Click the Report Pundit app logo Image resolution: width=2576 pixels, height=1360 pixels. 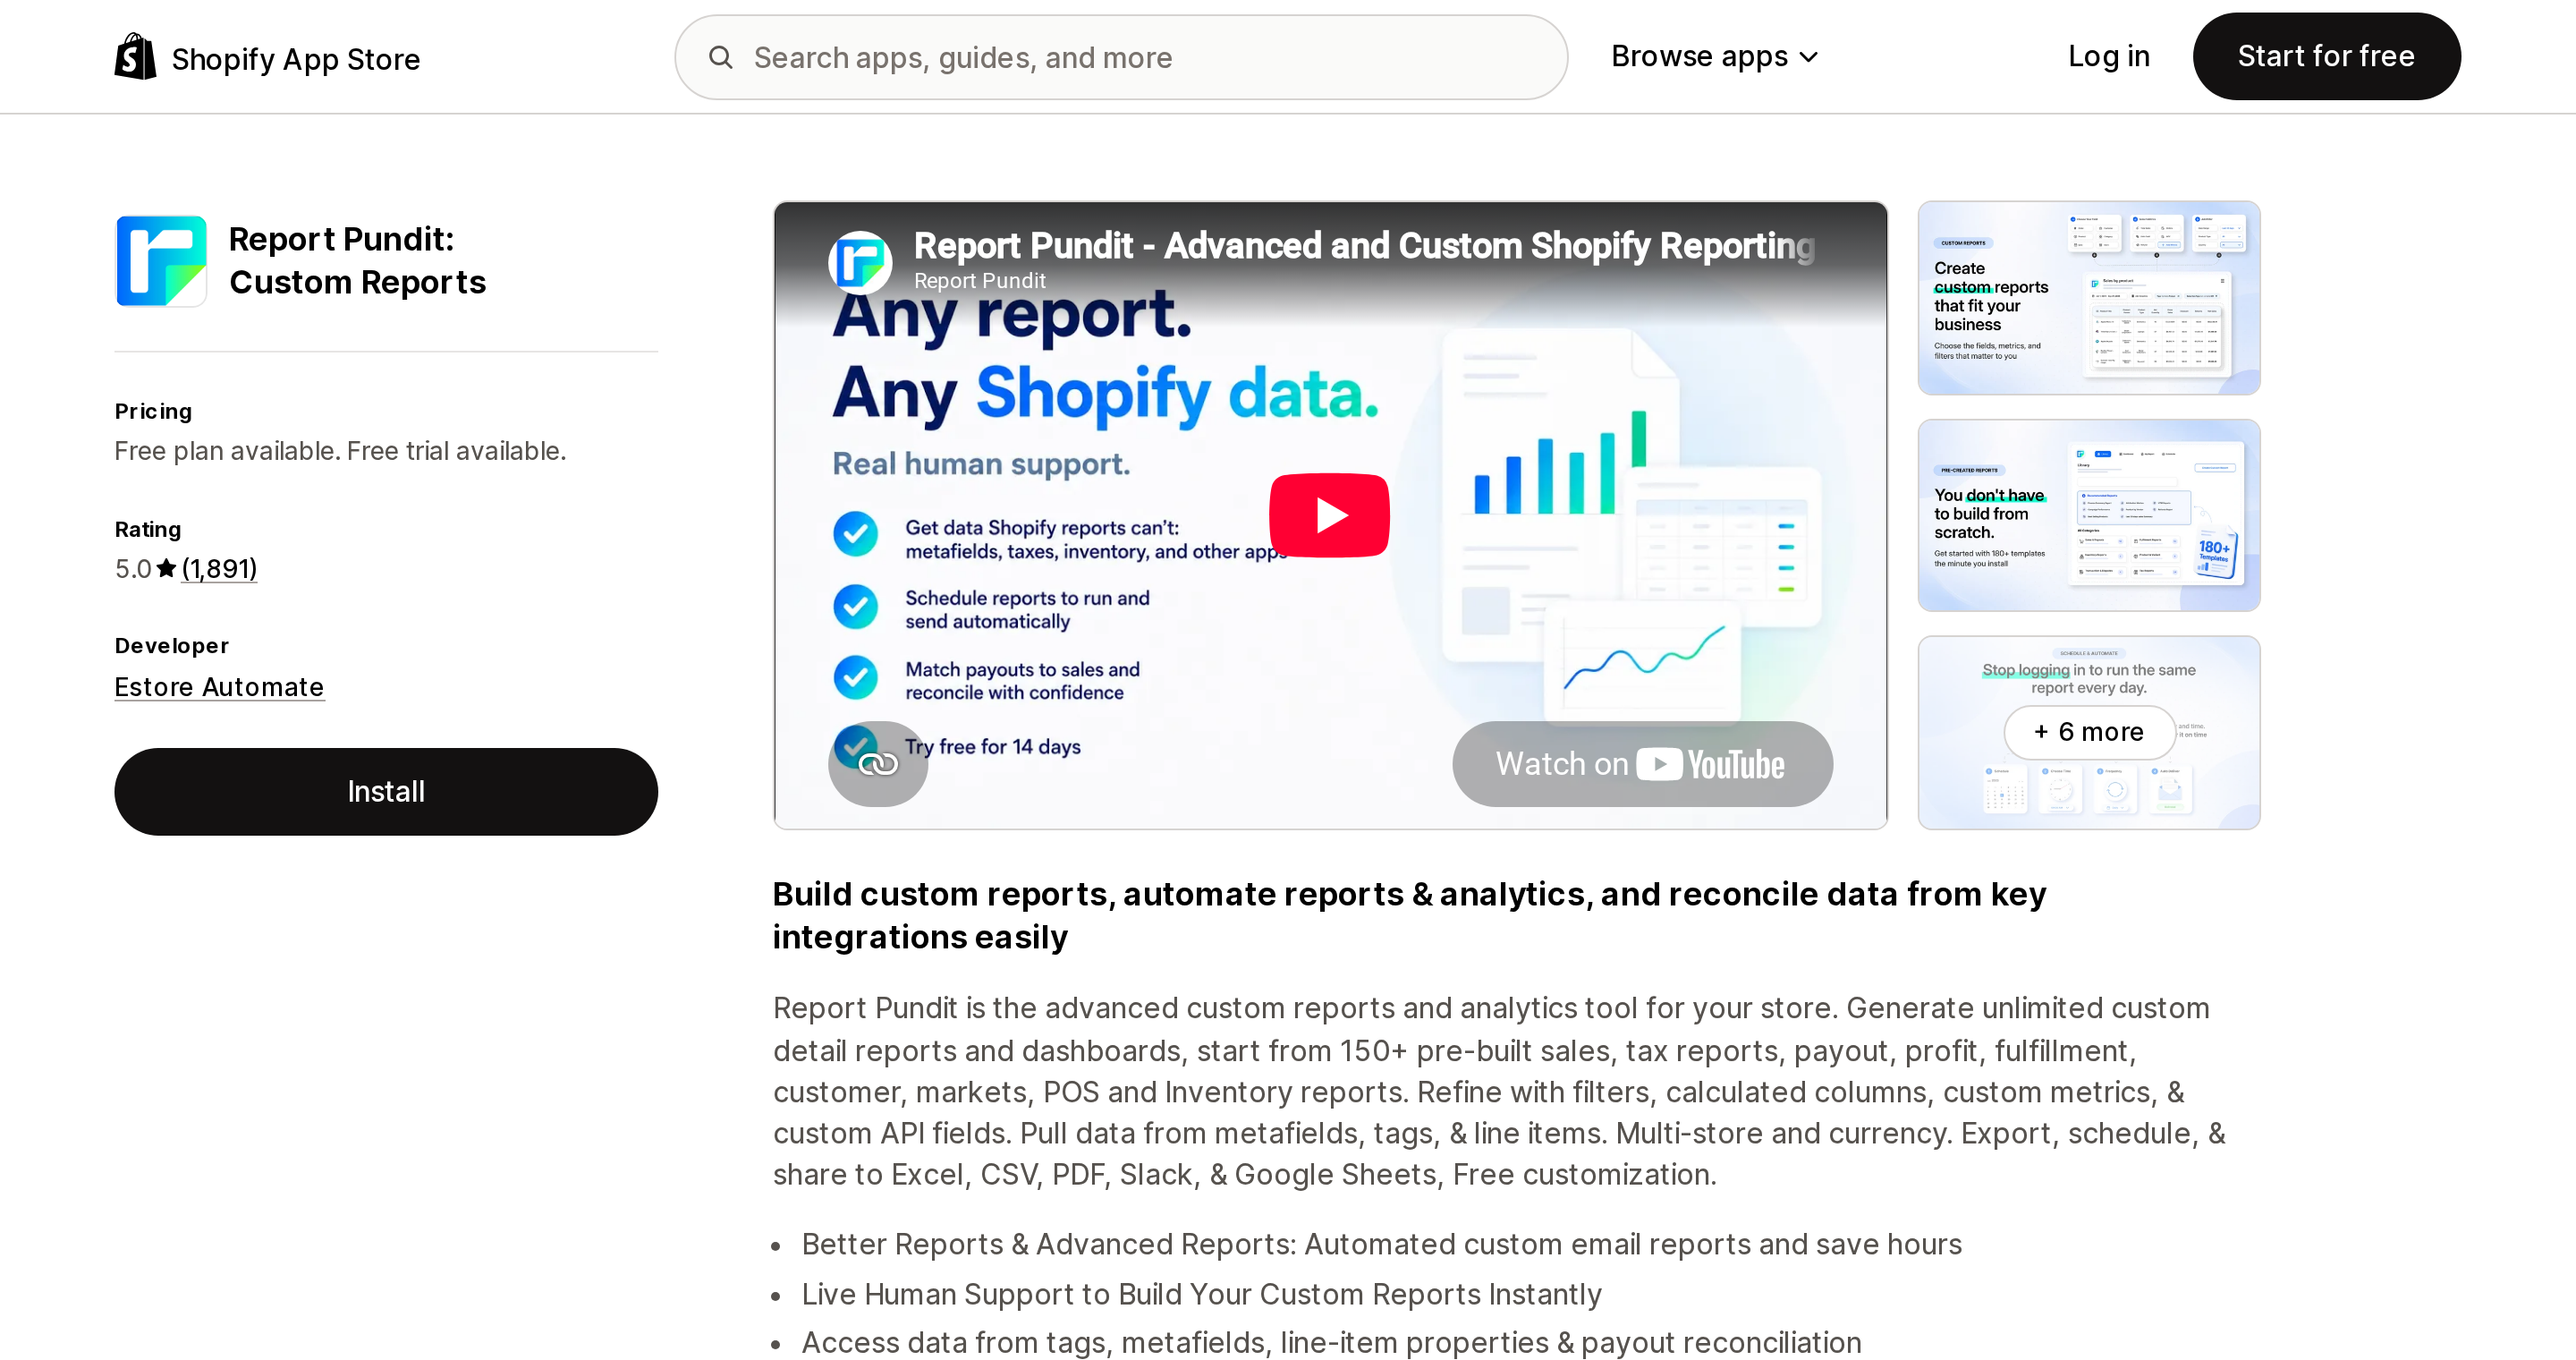pos(161,261)
